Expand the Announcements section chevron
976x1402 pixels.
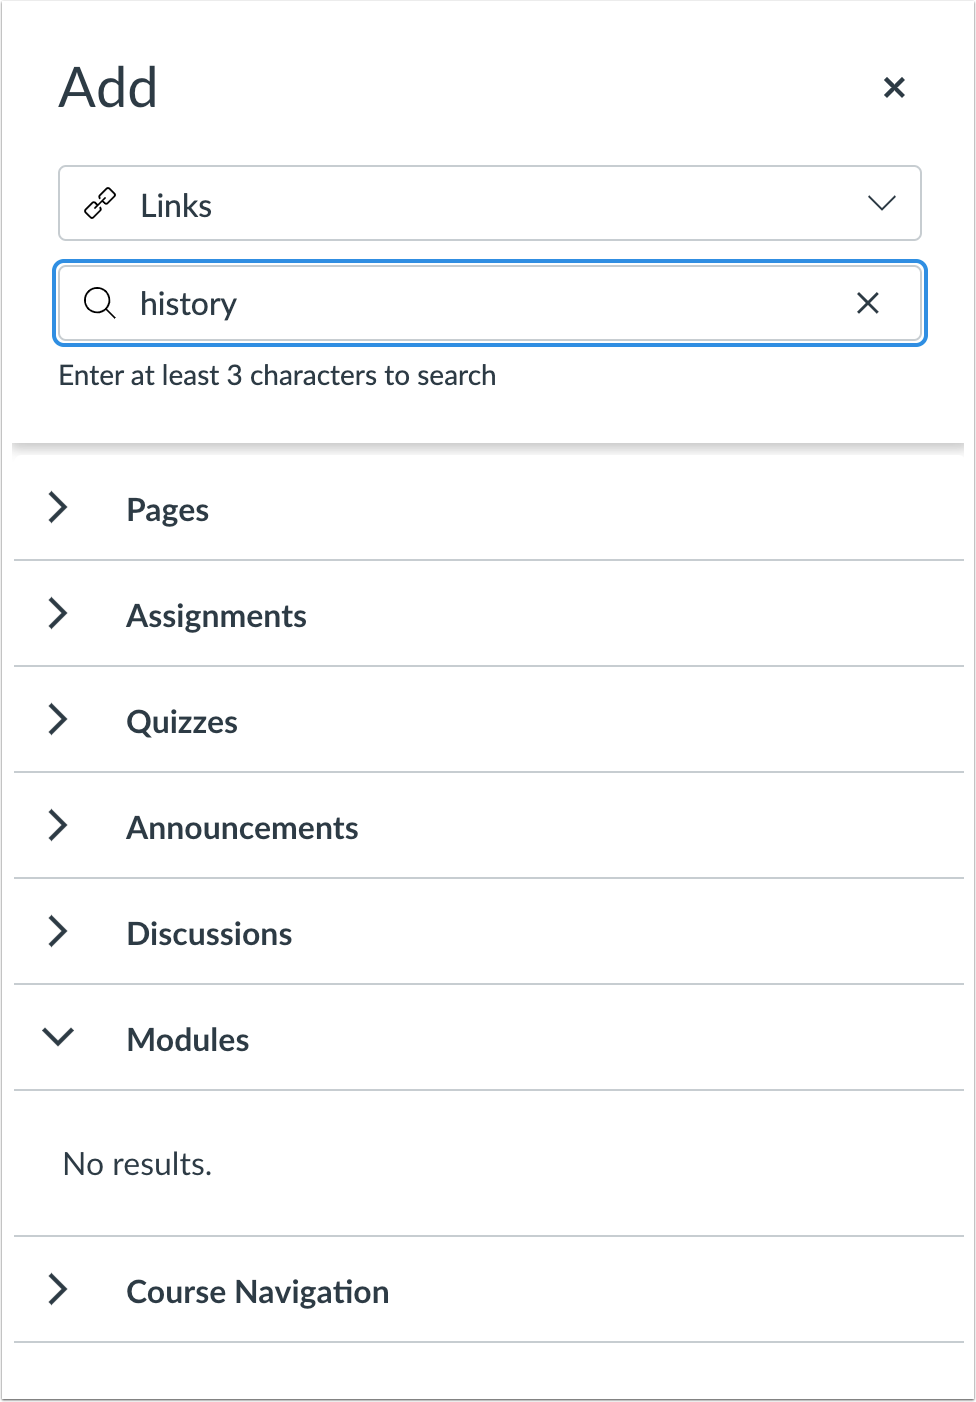tap(59, 826)
